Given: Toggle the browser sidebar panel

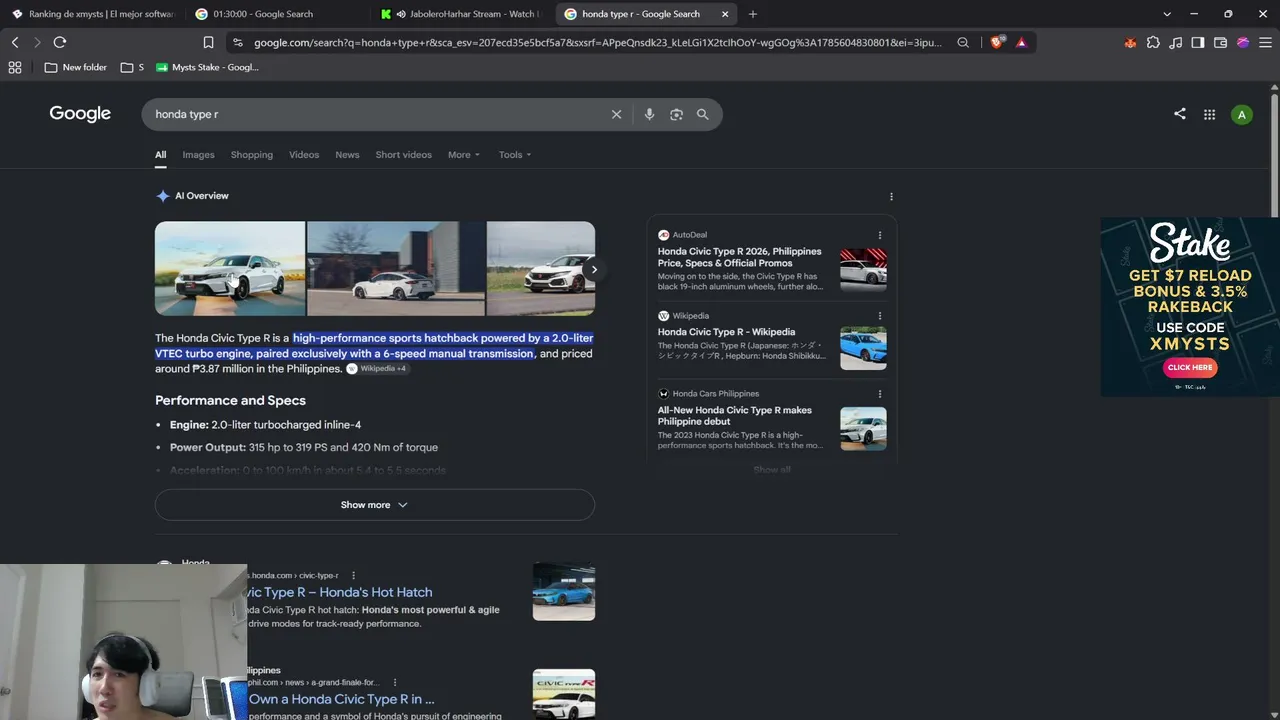Looking at the screenshot, I should 1198,43.
